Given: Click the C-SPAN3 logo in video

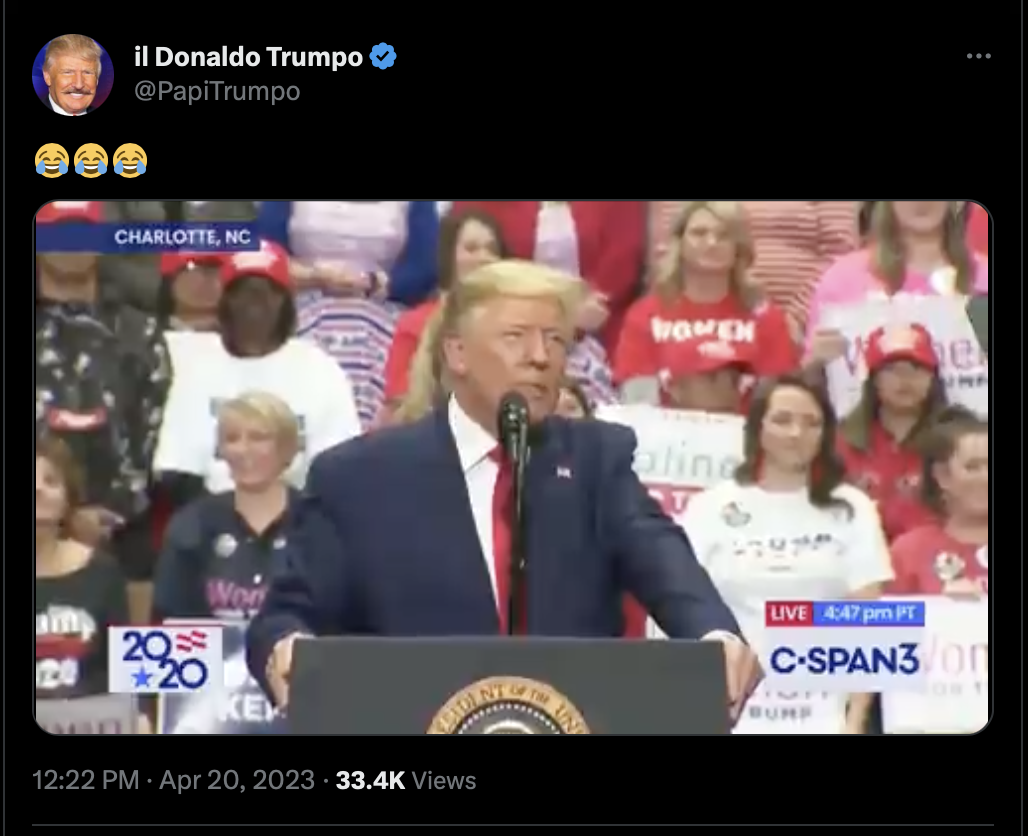Looking at the screenshot, I should pyautogui.click(x=844, y=659).
